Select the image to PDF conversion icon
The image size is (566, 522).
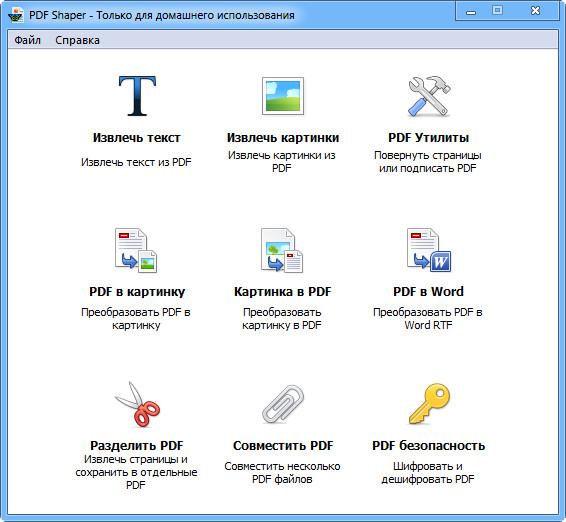point(282,250)
